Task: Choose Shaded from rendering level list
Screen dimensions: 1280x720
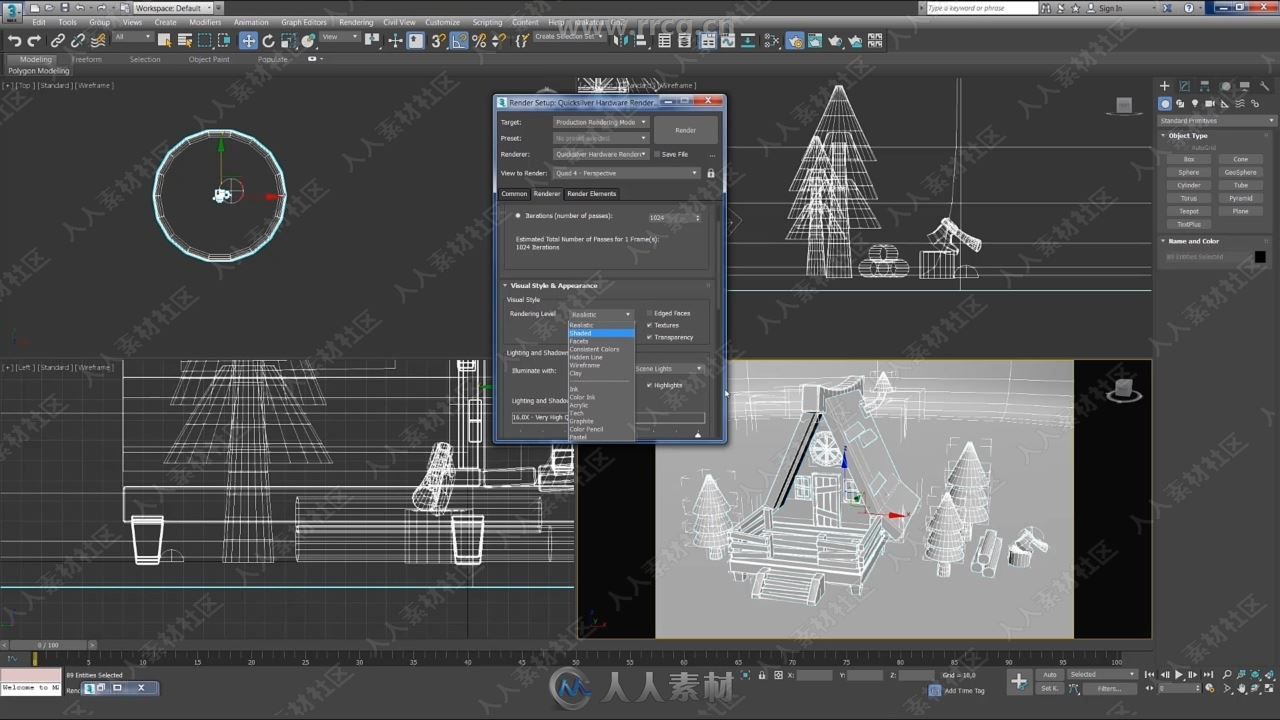Action: [601, 333]
